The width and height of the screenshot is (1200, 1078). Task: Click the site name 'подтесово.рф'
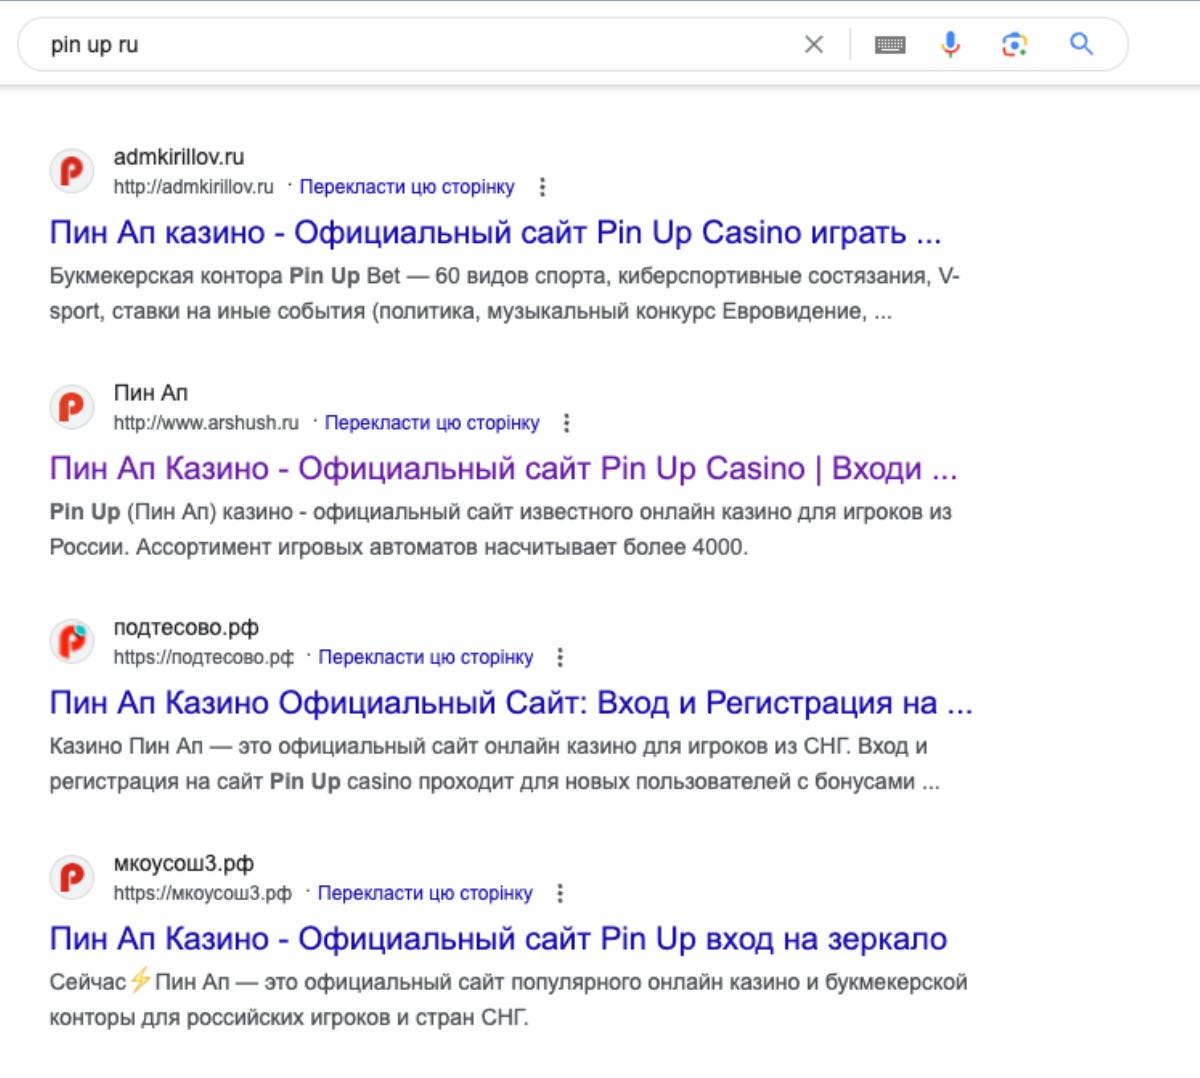186,628
